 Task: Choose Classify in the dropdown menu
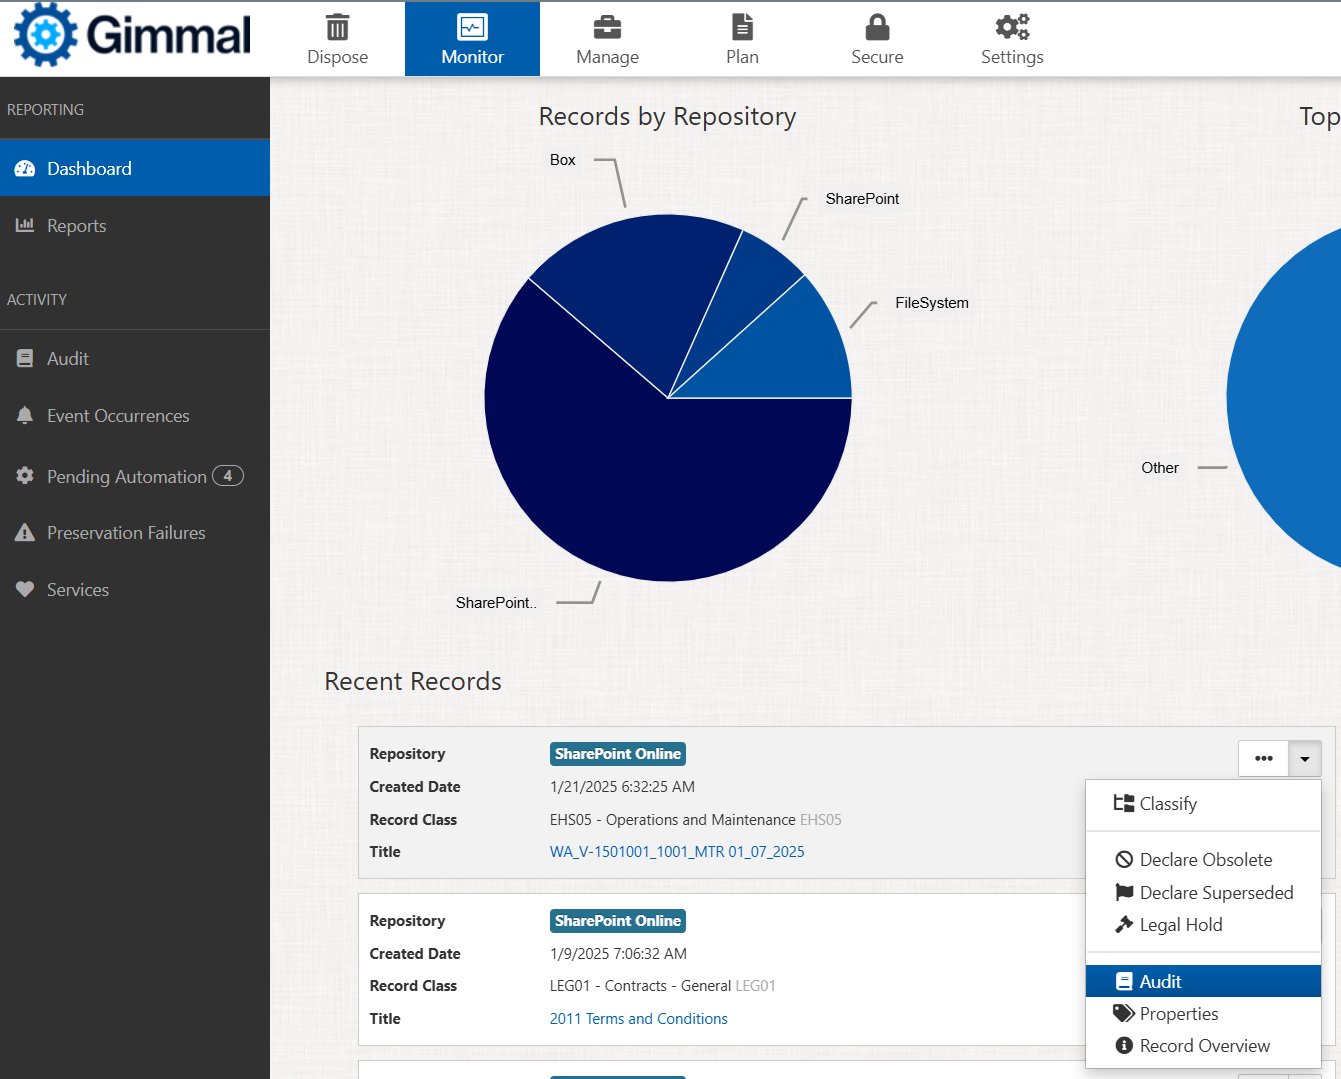[1167, 804]
